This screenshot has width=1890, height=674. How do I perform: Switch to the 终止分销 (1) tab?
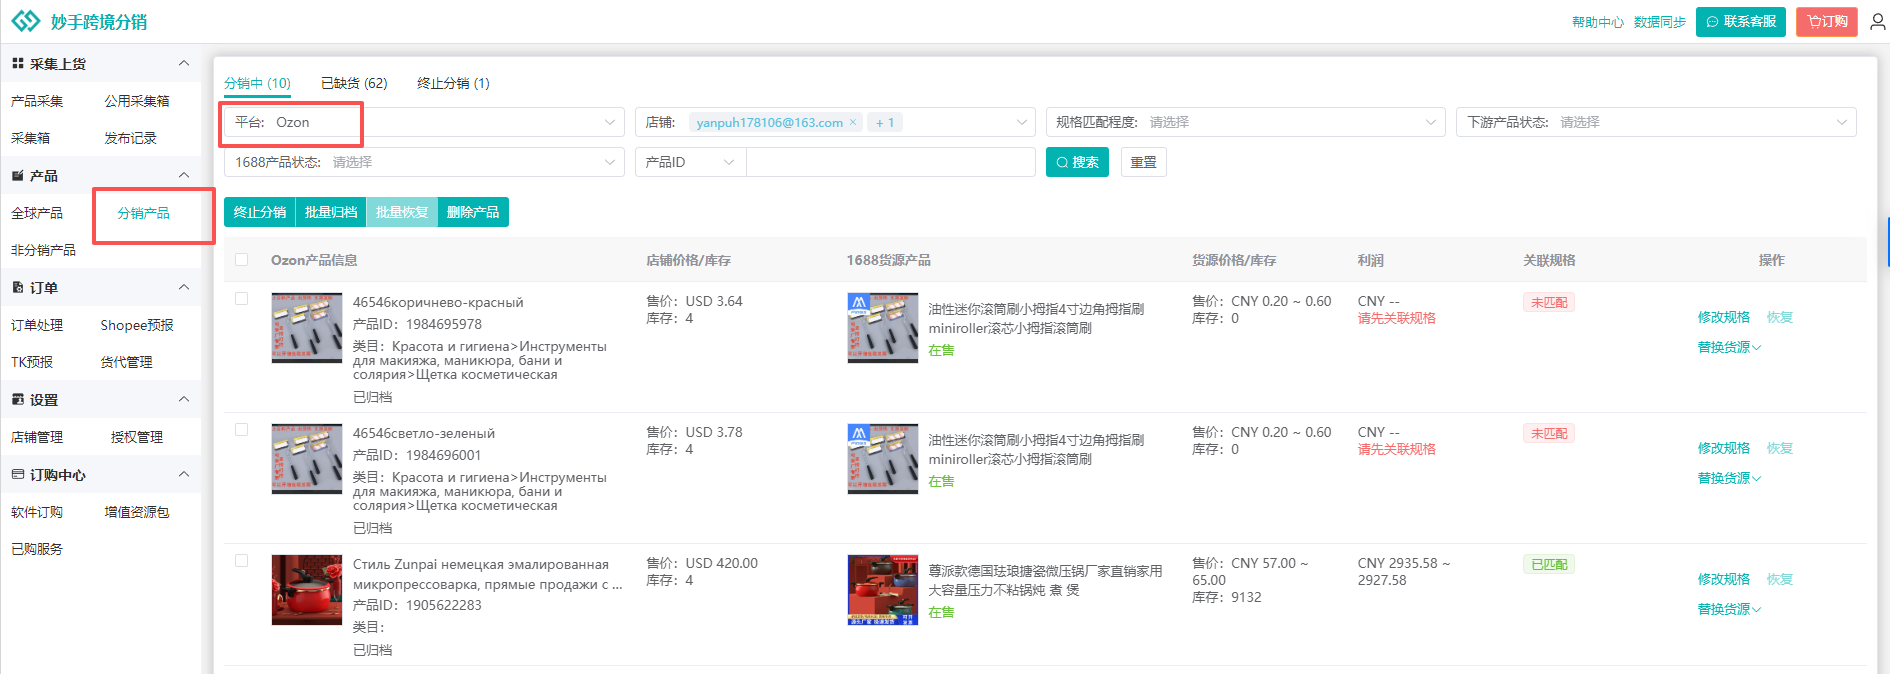tap(453, 83)
